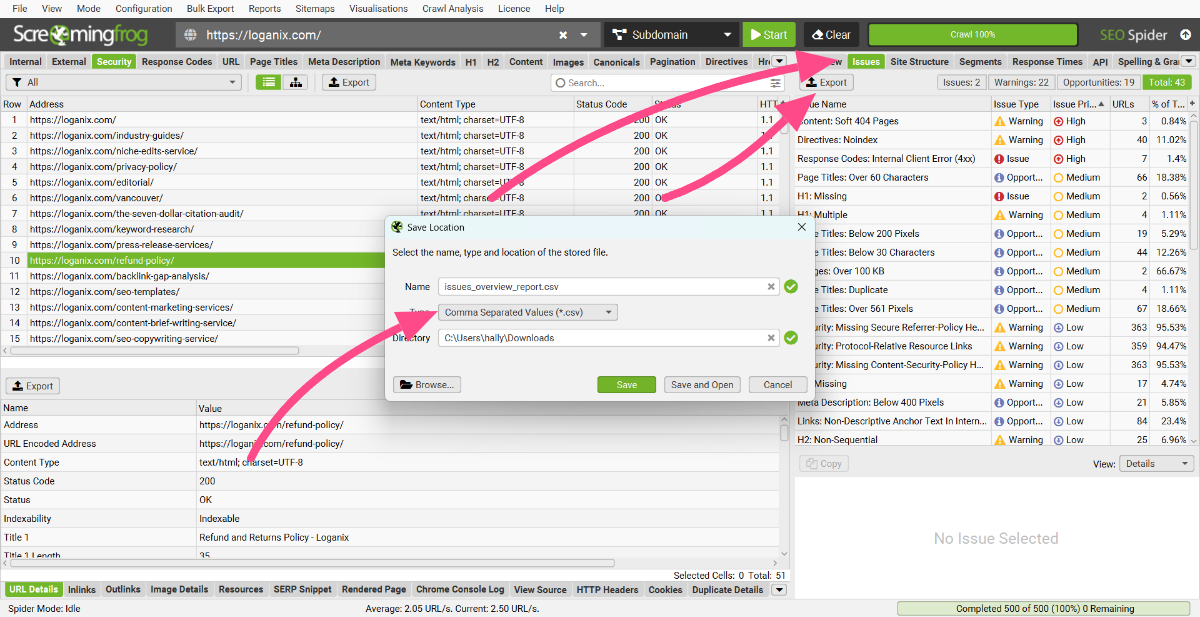The height and width of the screenshot is (617, 1200).
Task: Filter by Issues: 2 count
Action: [x=959, y=82]
